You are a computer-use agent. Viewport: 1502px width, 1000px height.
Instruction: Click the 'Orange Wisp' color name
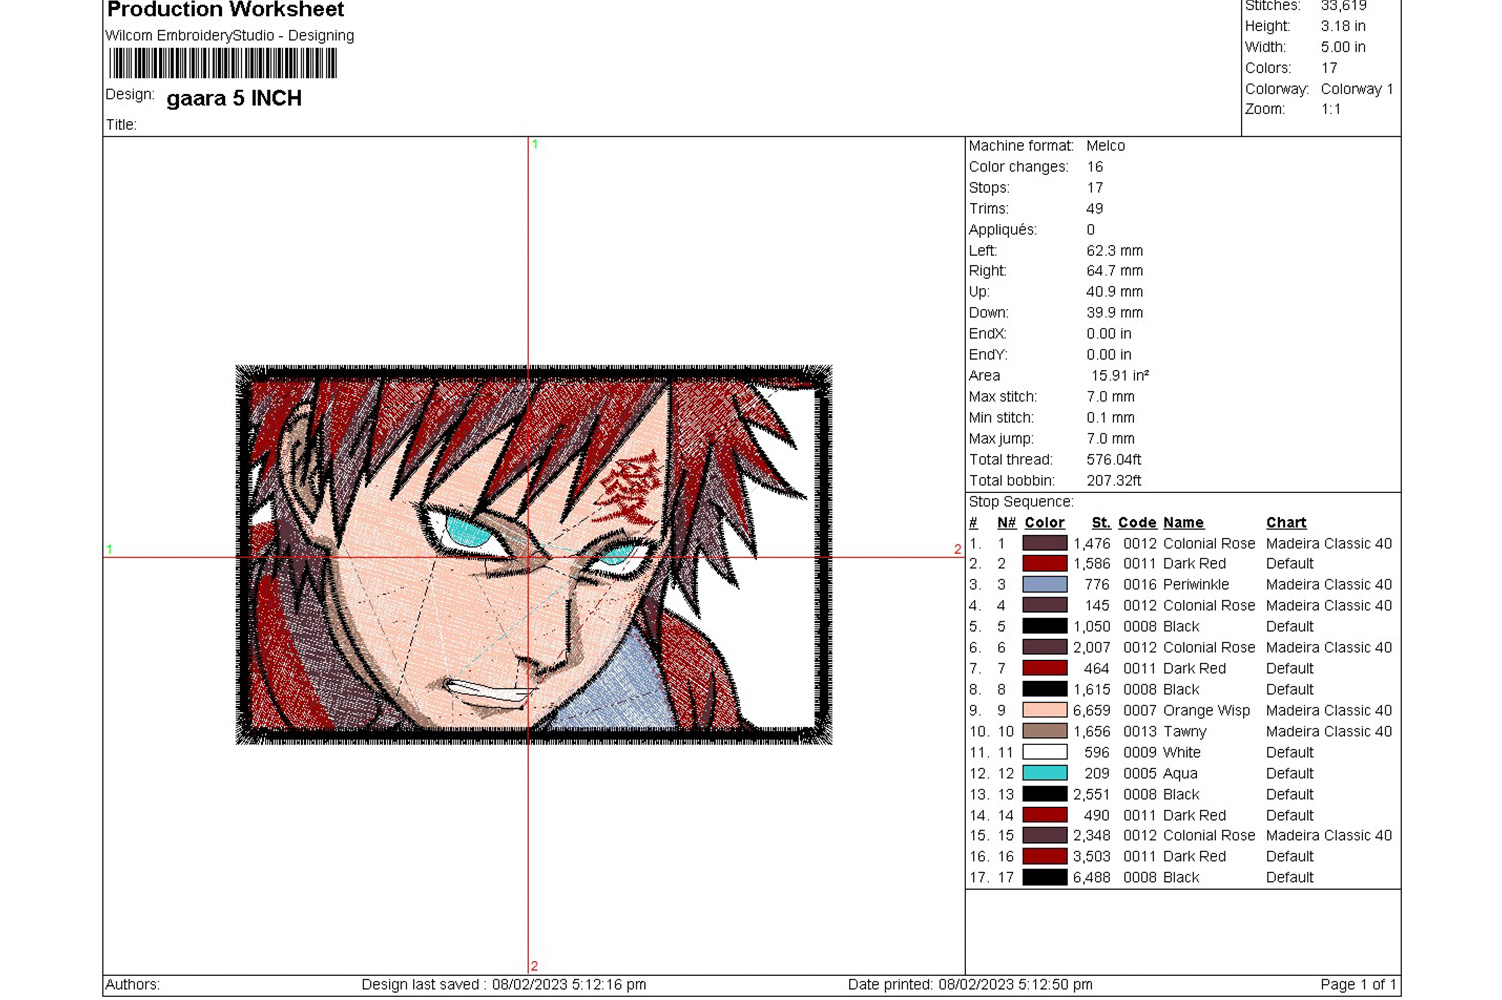(1206, 711)
